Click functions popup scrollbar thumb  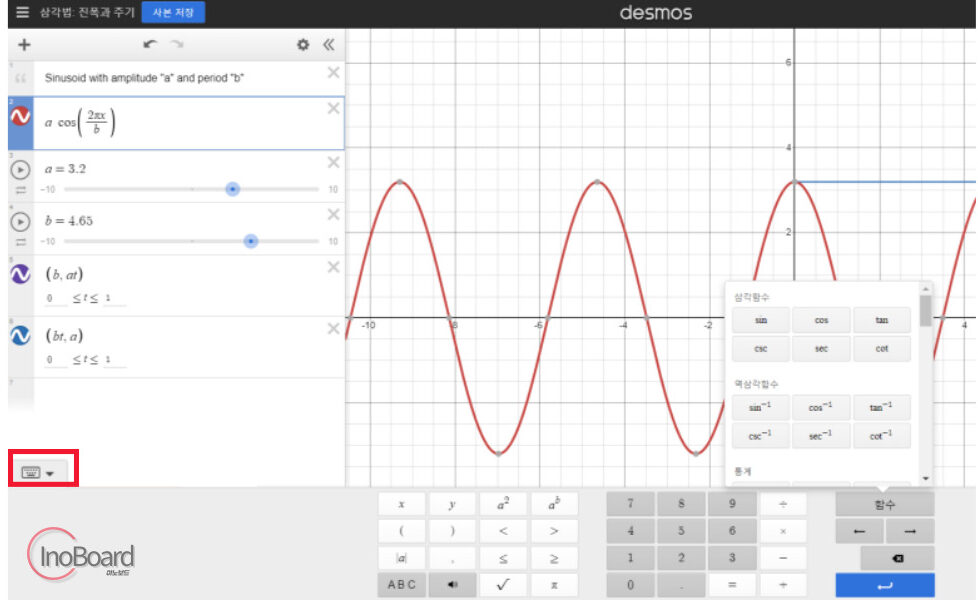(926, 311)
